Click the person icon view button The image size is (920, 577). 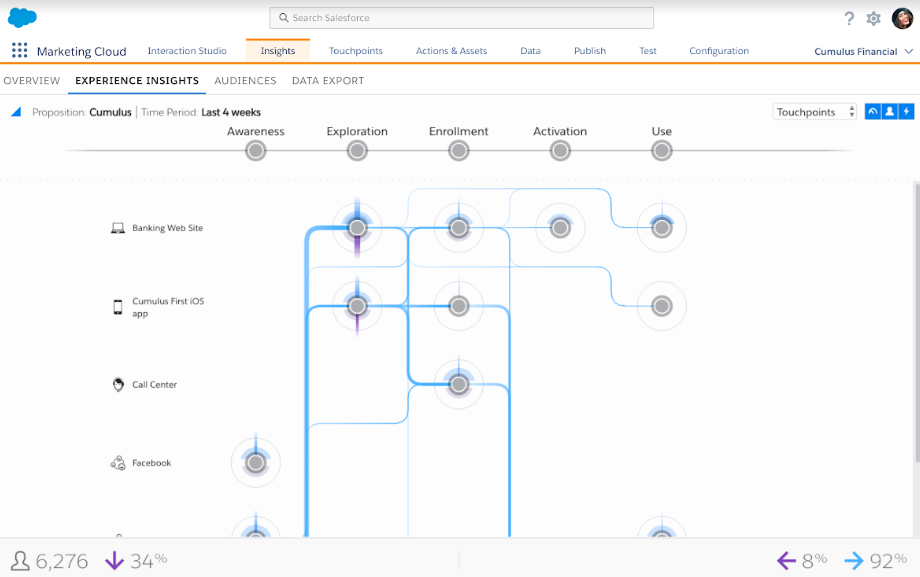click(x=889, y=112)
